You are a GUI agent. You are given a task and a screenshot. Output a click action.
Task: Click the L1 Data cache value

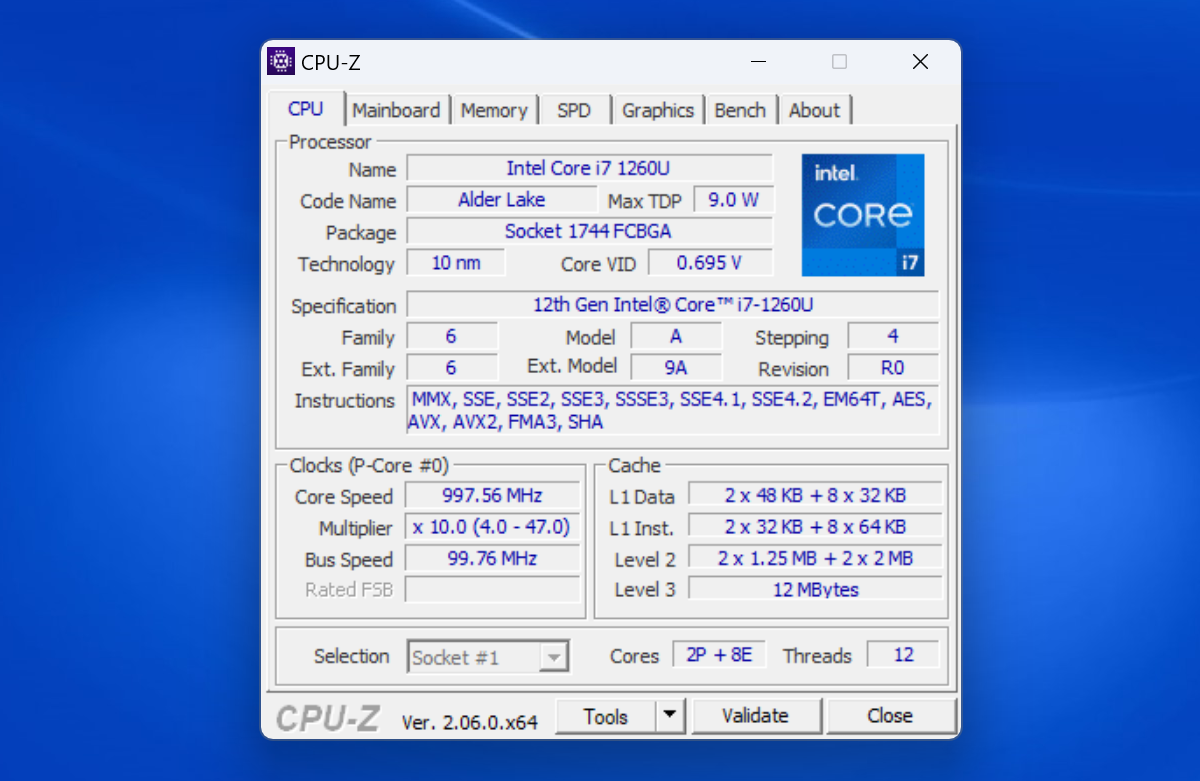tap(815, 495)
